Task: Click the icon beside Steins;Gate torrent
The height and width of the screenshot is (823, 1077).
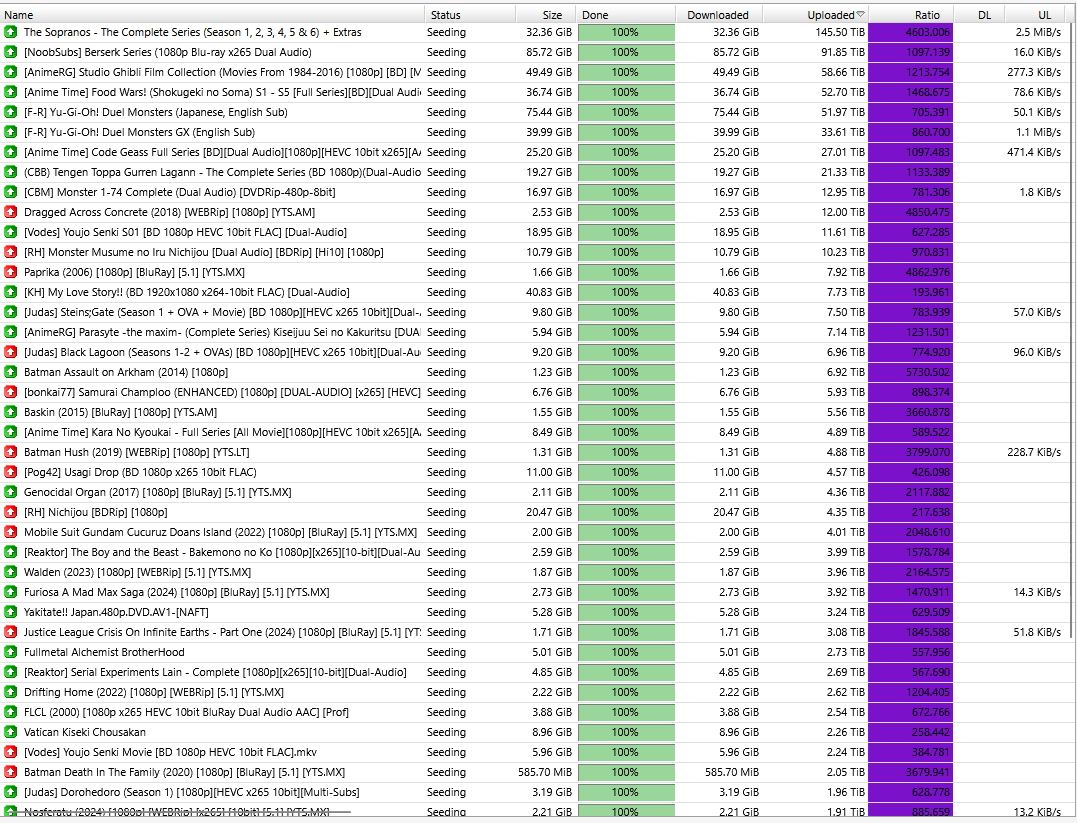Action: point(10,312)
